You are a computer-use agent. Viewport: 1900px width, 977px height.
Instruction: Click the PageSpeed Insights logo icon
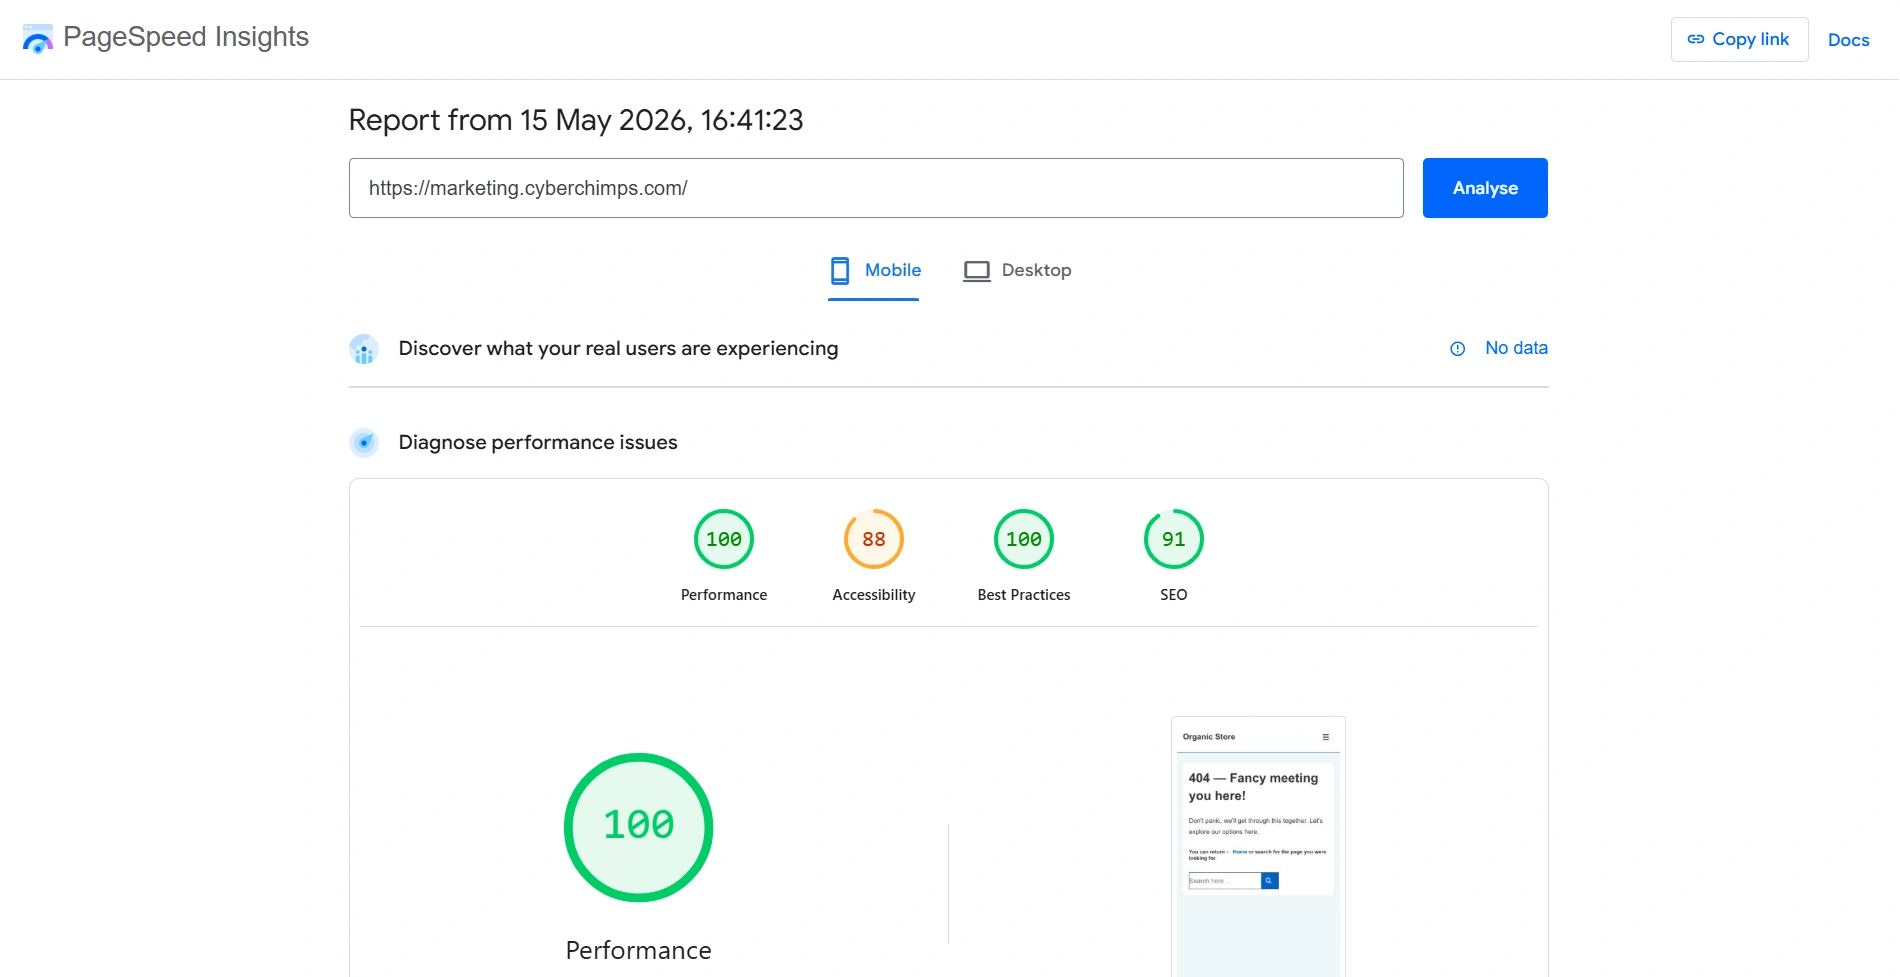37,39
